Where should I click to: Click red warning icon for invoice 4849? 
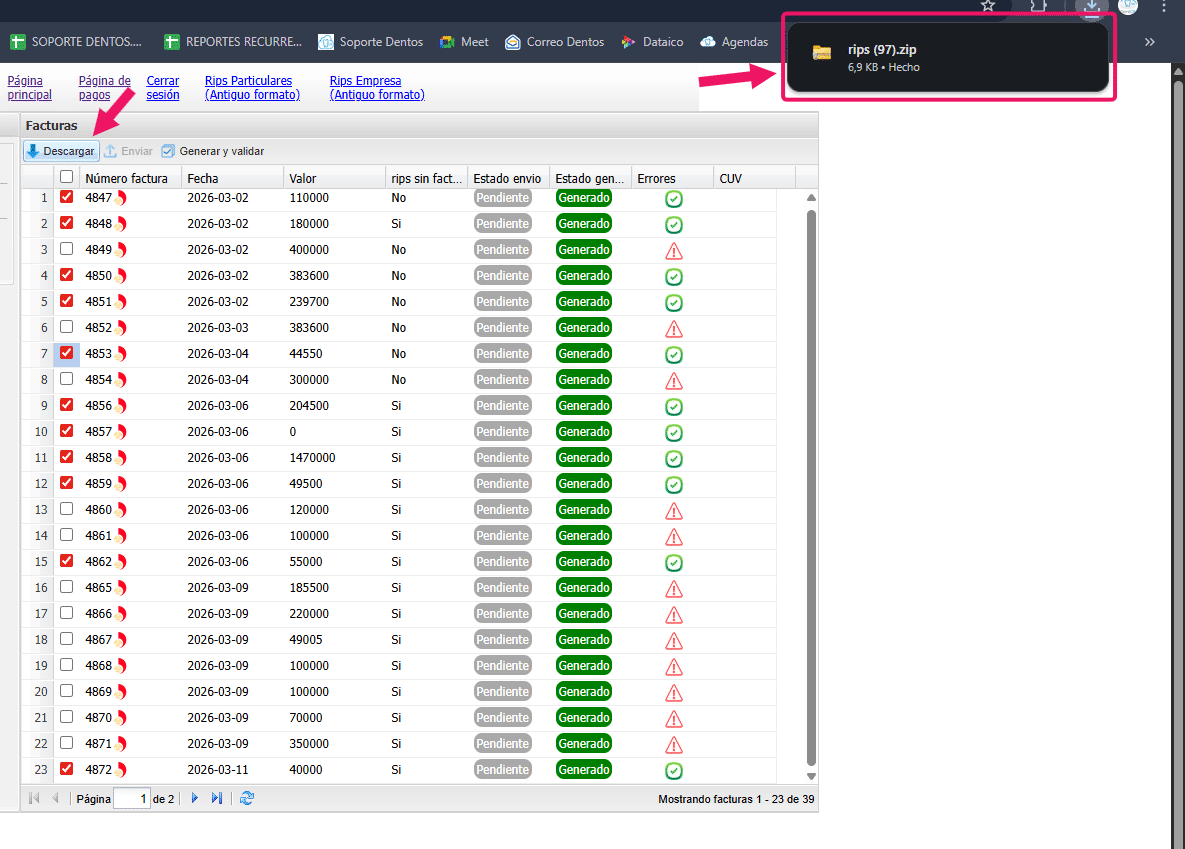point(674,250)
